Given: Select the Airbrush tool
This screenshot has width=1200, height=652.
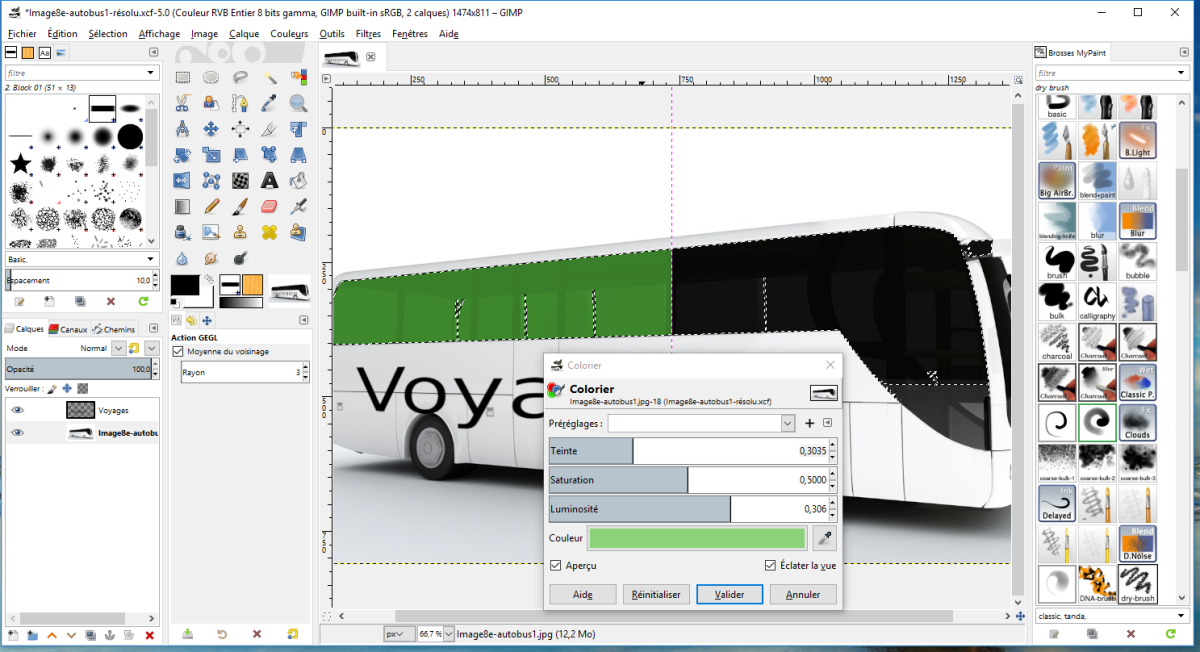Looking at the screenshot, I should pos(298,207).
